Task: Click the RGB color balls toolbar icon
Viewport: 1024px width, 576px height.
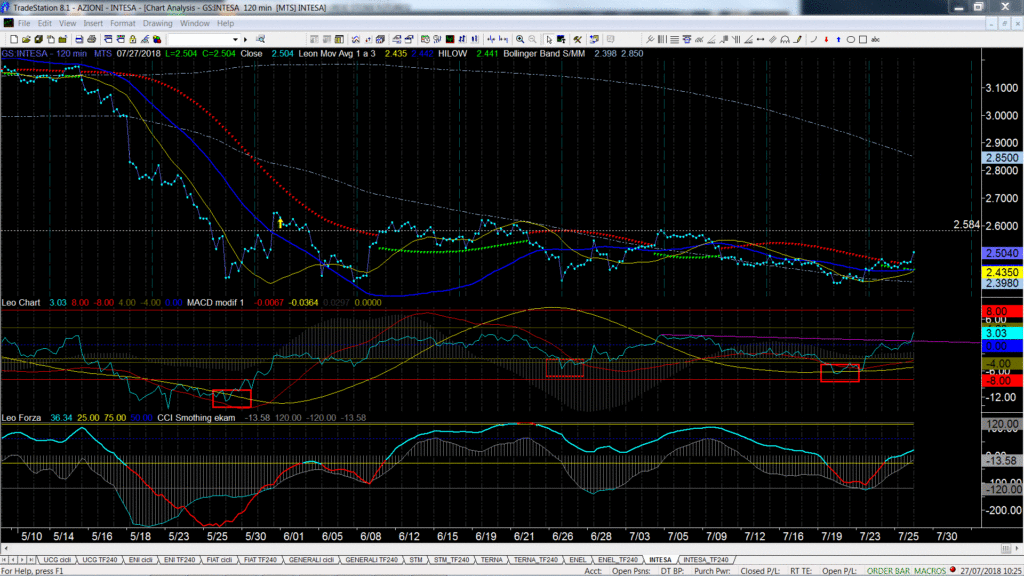Action: tap(157, 40)
